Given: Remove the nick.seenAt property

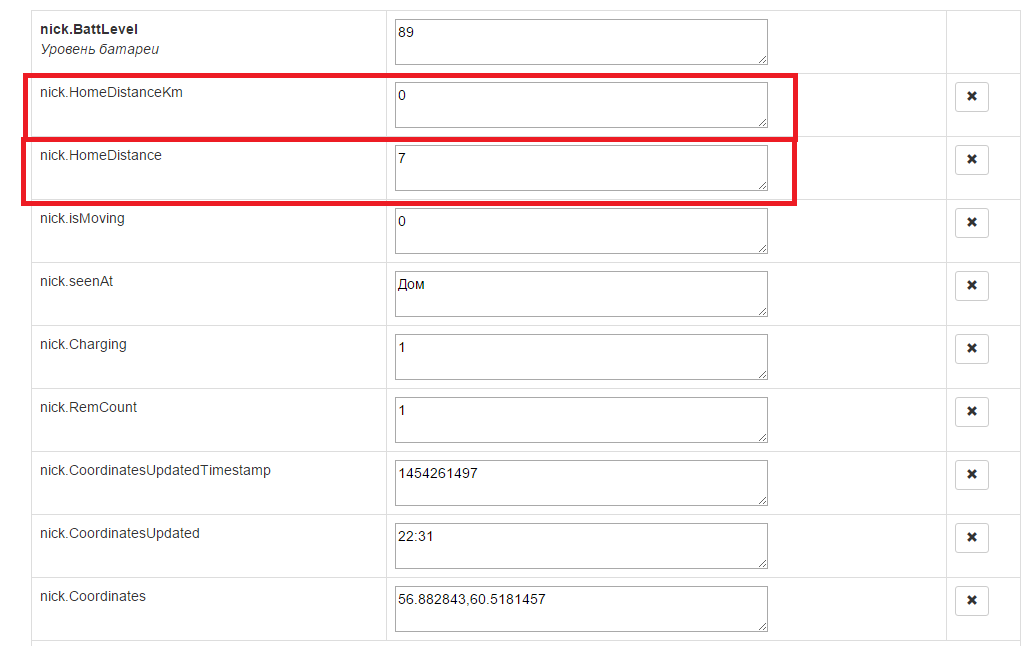Looking at the screenshot, I should pyautogui.click(x=971, y=286).
